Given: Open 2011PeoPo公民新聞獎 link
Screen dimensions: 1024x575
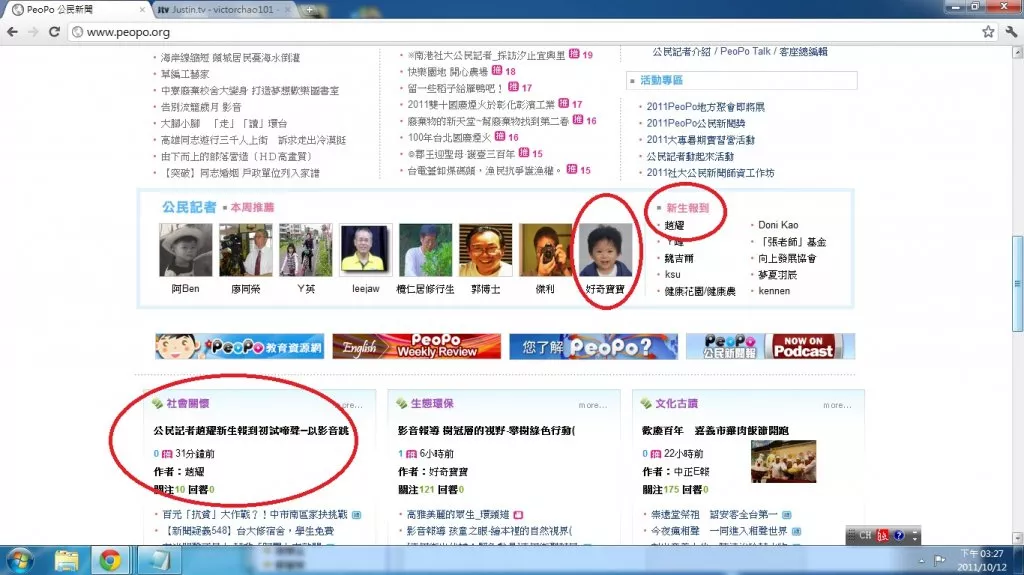Looking at the screenshot, I should point(696,123).
